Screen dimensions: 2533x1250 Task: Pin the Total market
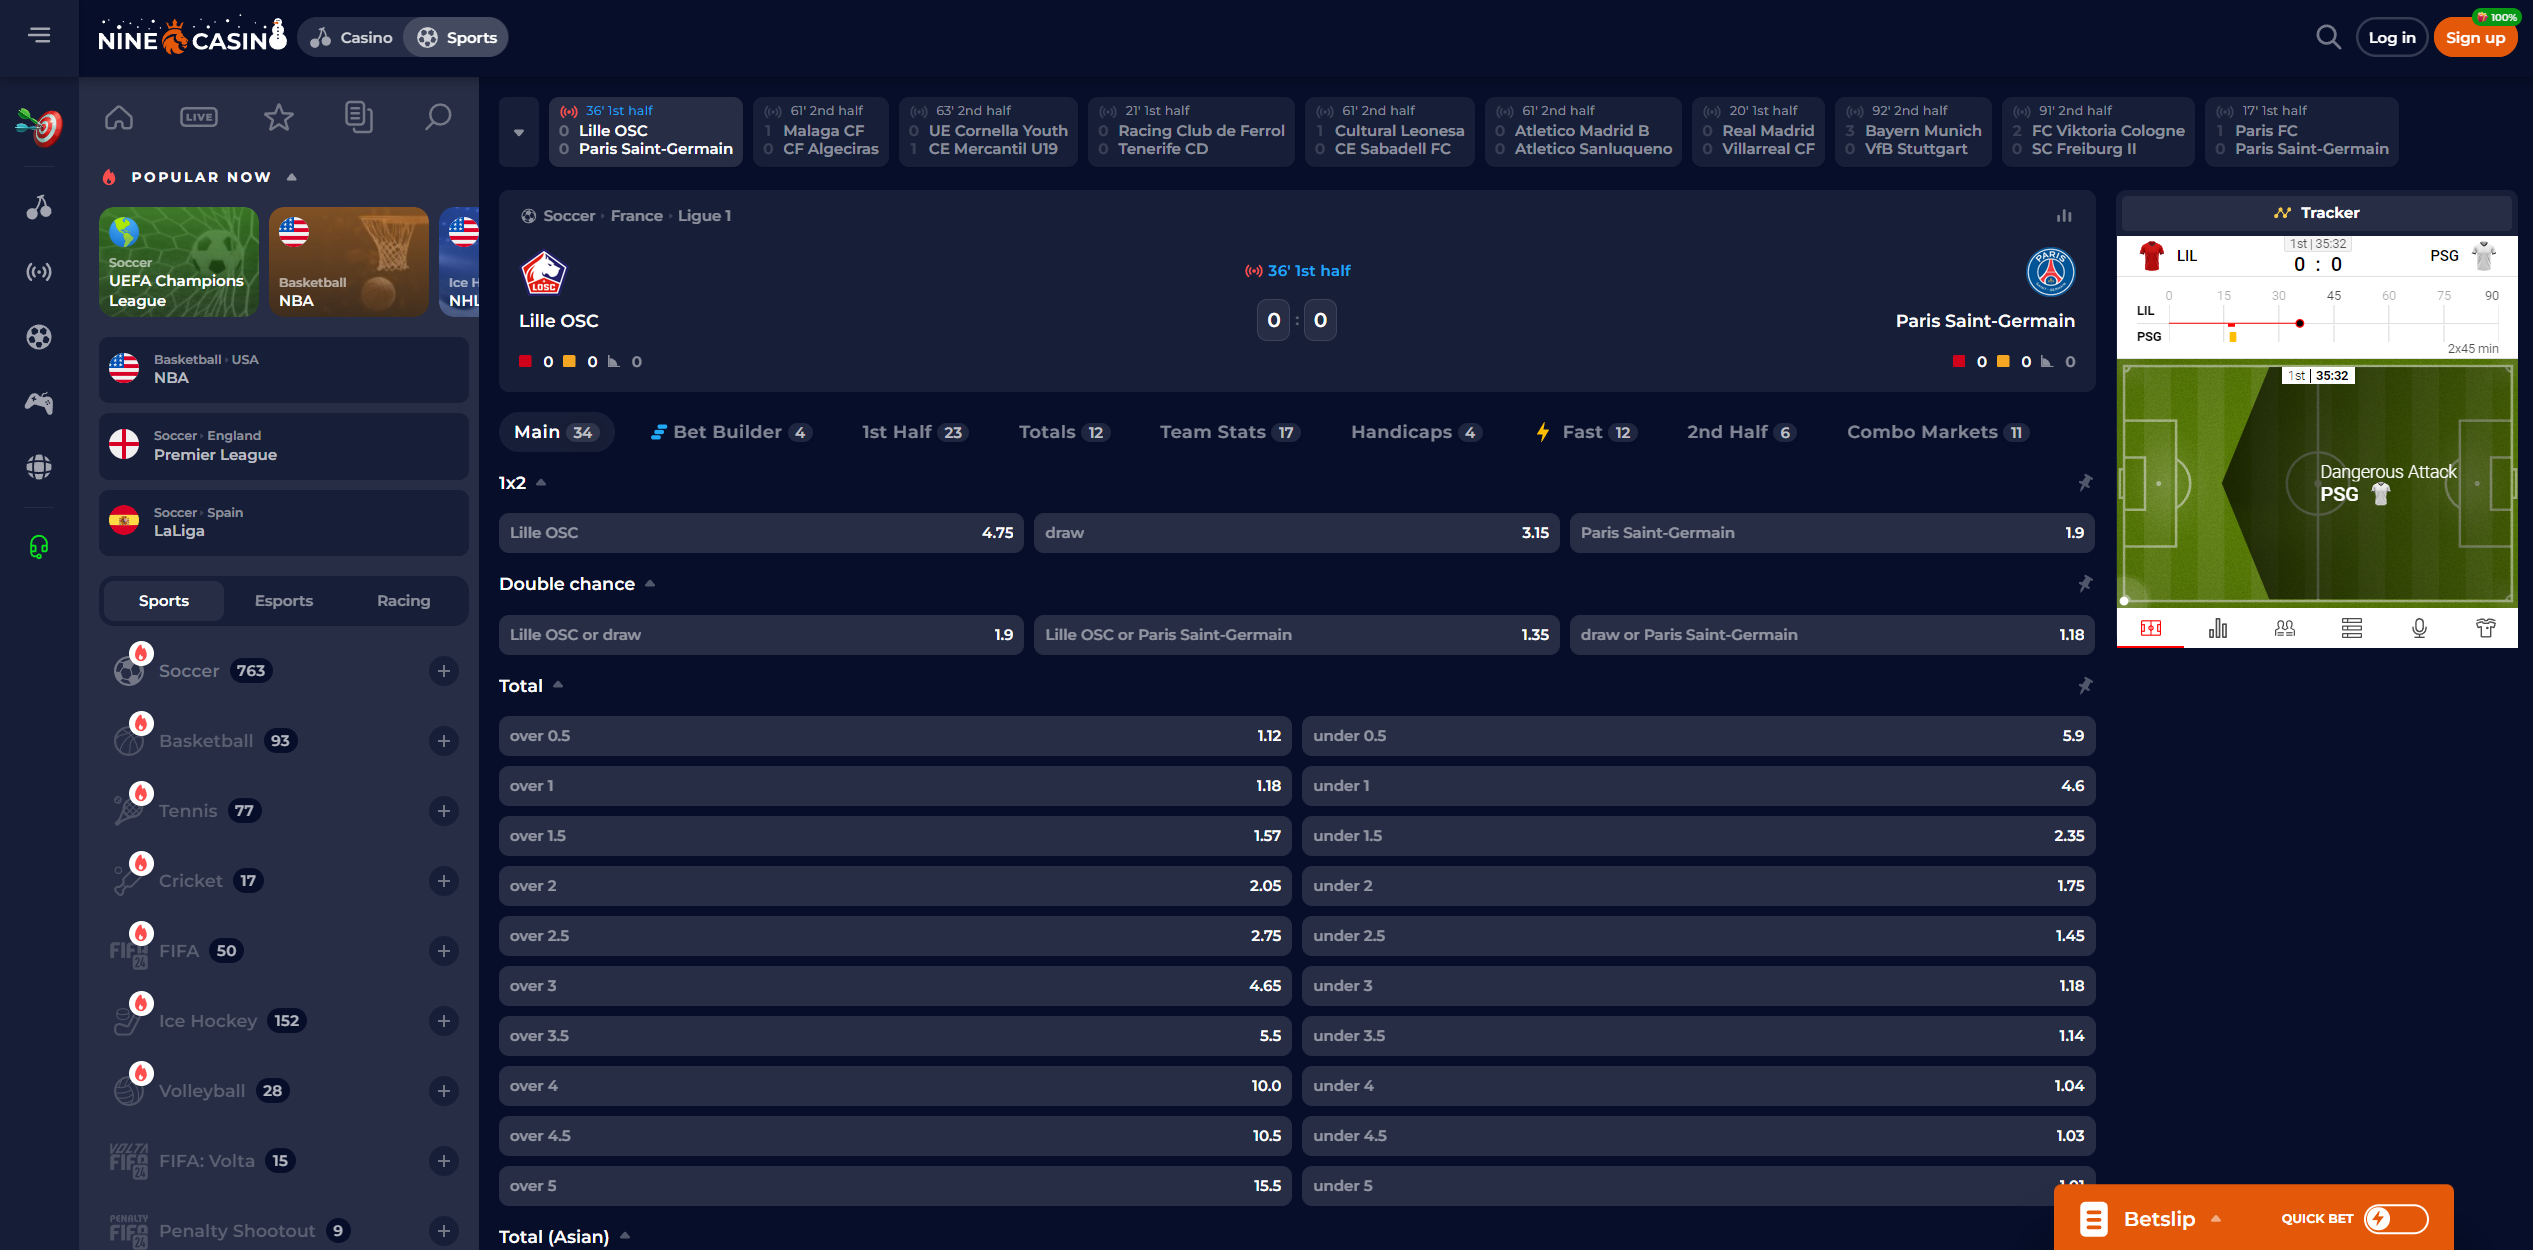point(2085,686)
